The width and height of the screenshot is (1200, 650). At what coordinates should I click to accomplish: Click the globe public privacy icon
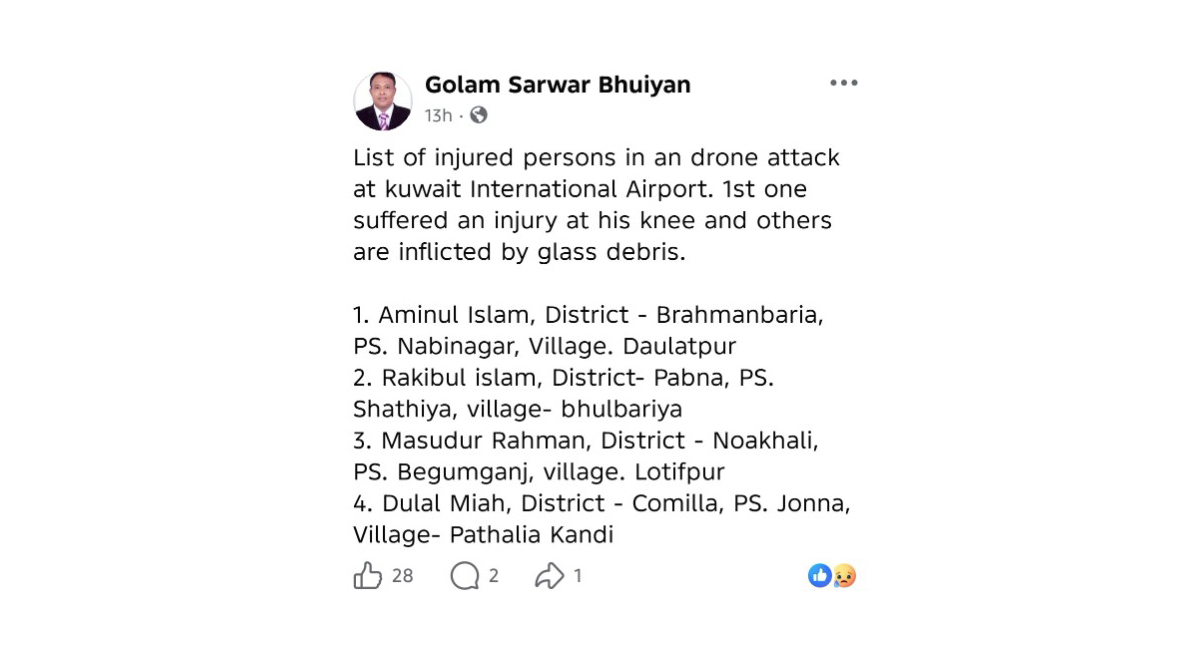[x=479, y=115]
